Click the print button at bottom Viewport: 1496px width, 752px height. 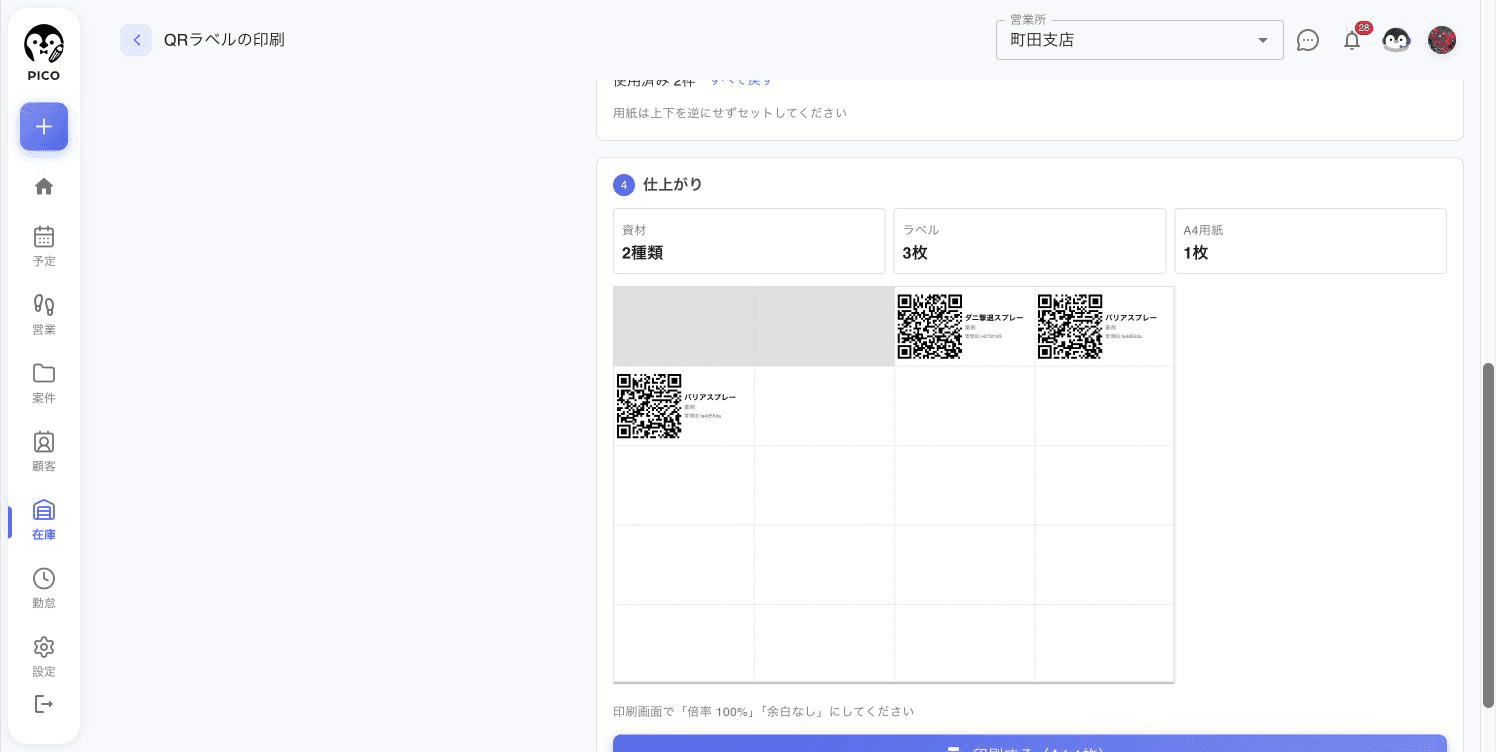pyautogui.click(x=1030, y=745)
